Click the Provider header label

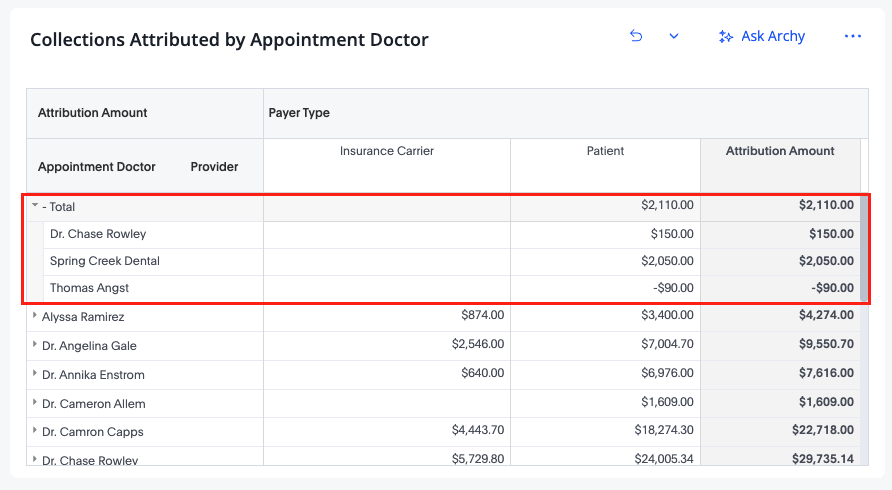click(x=214, y=167)
